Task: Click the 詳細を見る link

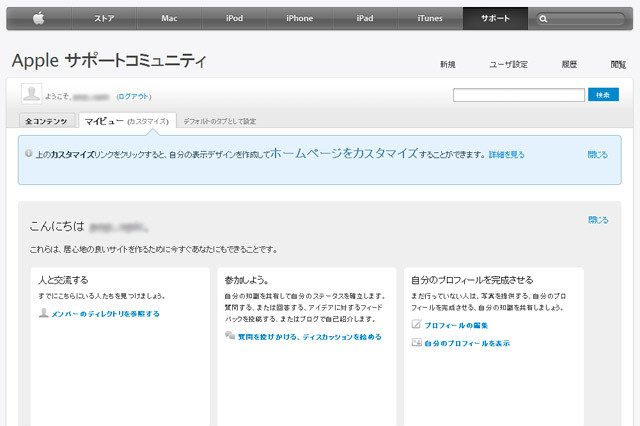Action: (x=507, y=155)
